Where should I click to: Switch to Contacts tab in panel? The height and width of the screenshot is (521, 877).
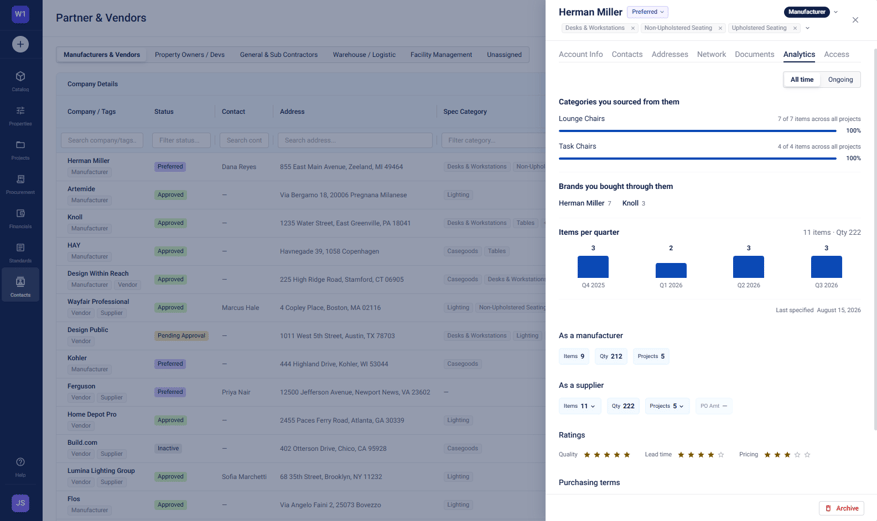pyautogui.click(x=627, y=54)
